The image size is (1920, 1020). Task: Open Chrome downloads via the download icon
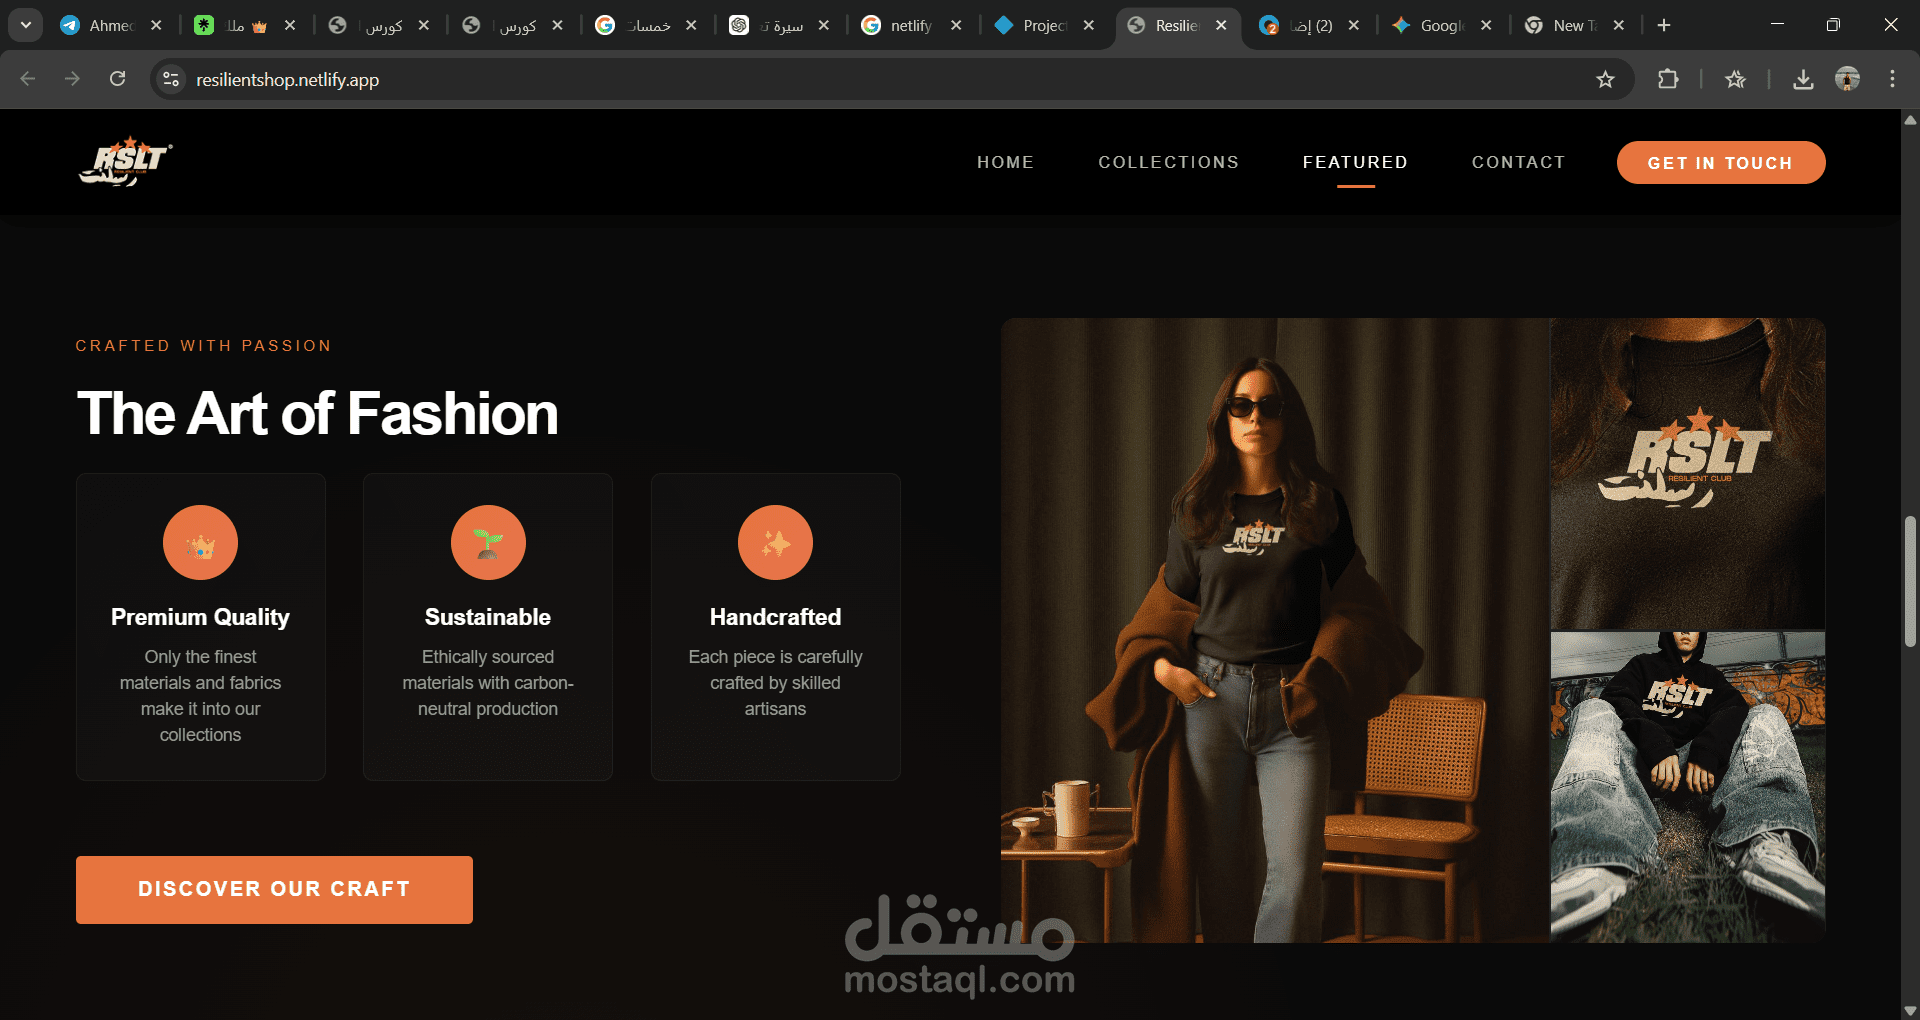click(1803, 79)
